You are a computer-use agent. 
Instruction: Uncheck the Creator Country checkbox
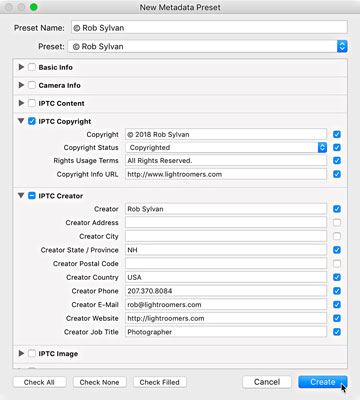(337, 277)
